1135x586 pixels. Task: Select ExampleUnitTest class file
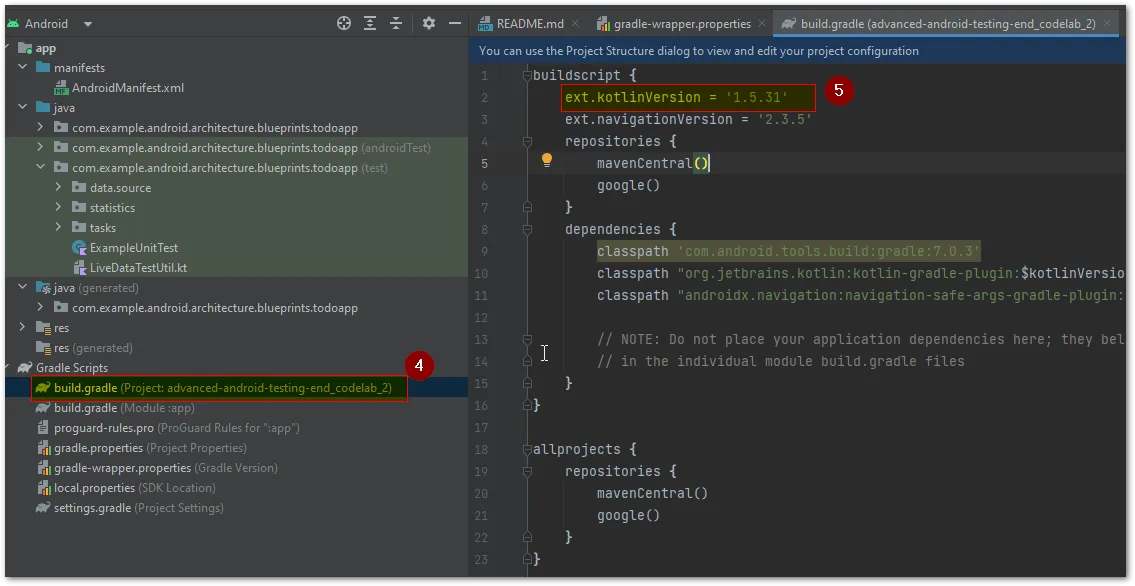[133, 247]
